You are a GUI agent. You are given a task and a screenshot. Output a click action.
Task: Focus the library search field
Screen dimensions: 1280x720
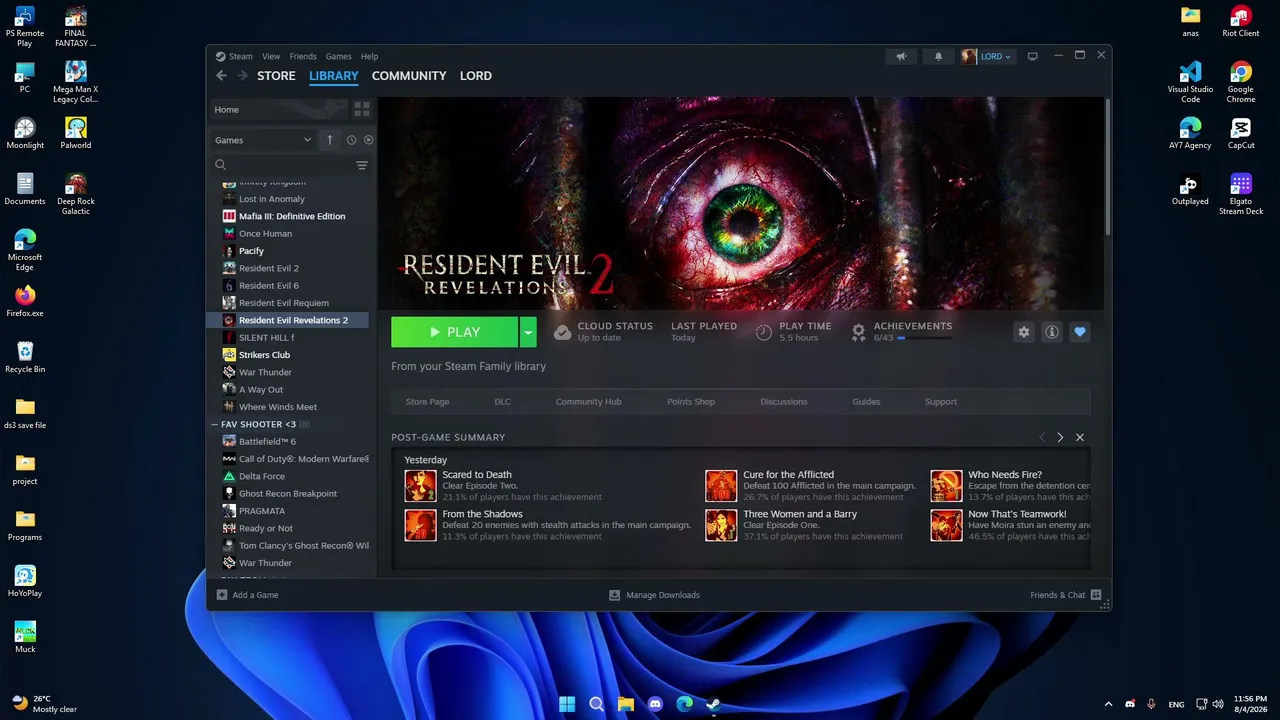[281, 165]
